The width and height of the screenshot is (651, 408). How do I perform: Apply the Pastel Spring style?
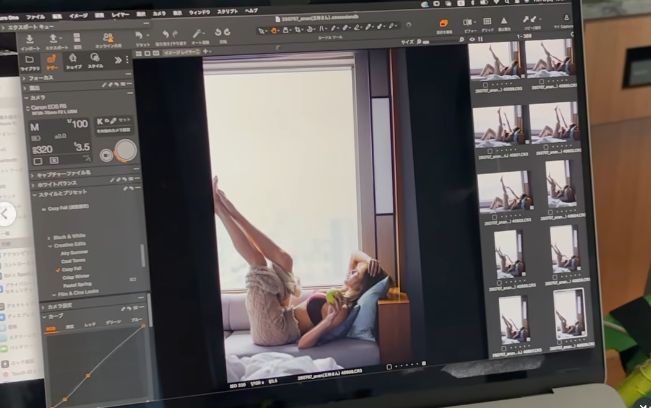click(77, 285)
